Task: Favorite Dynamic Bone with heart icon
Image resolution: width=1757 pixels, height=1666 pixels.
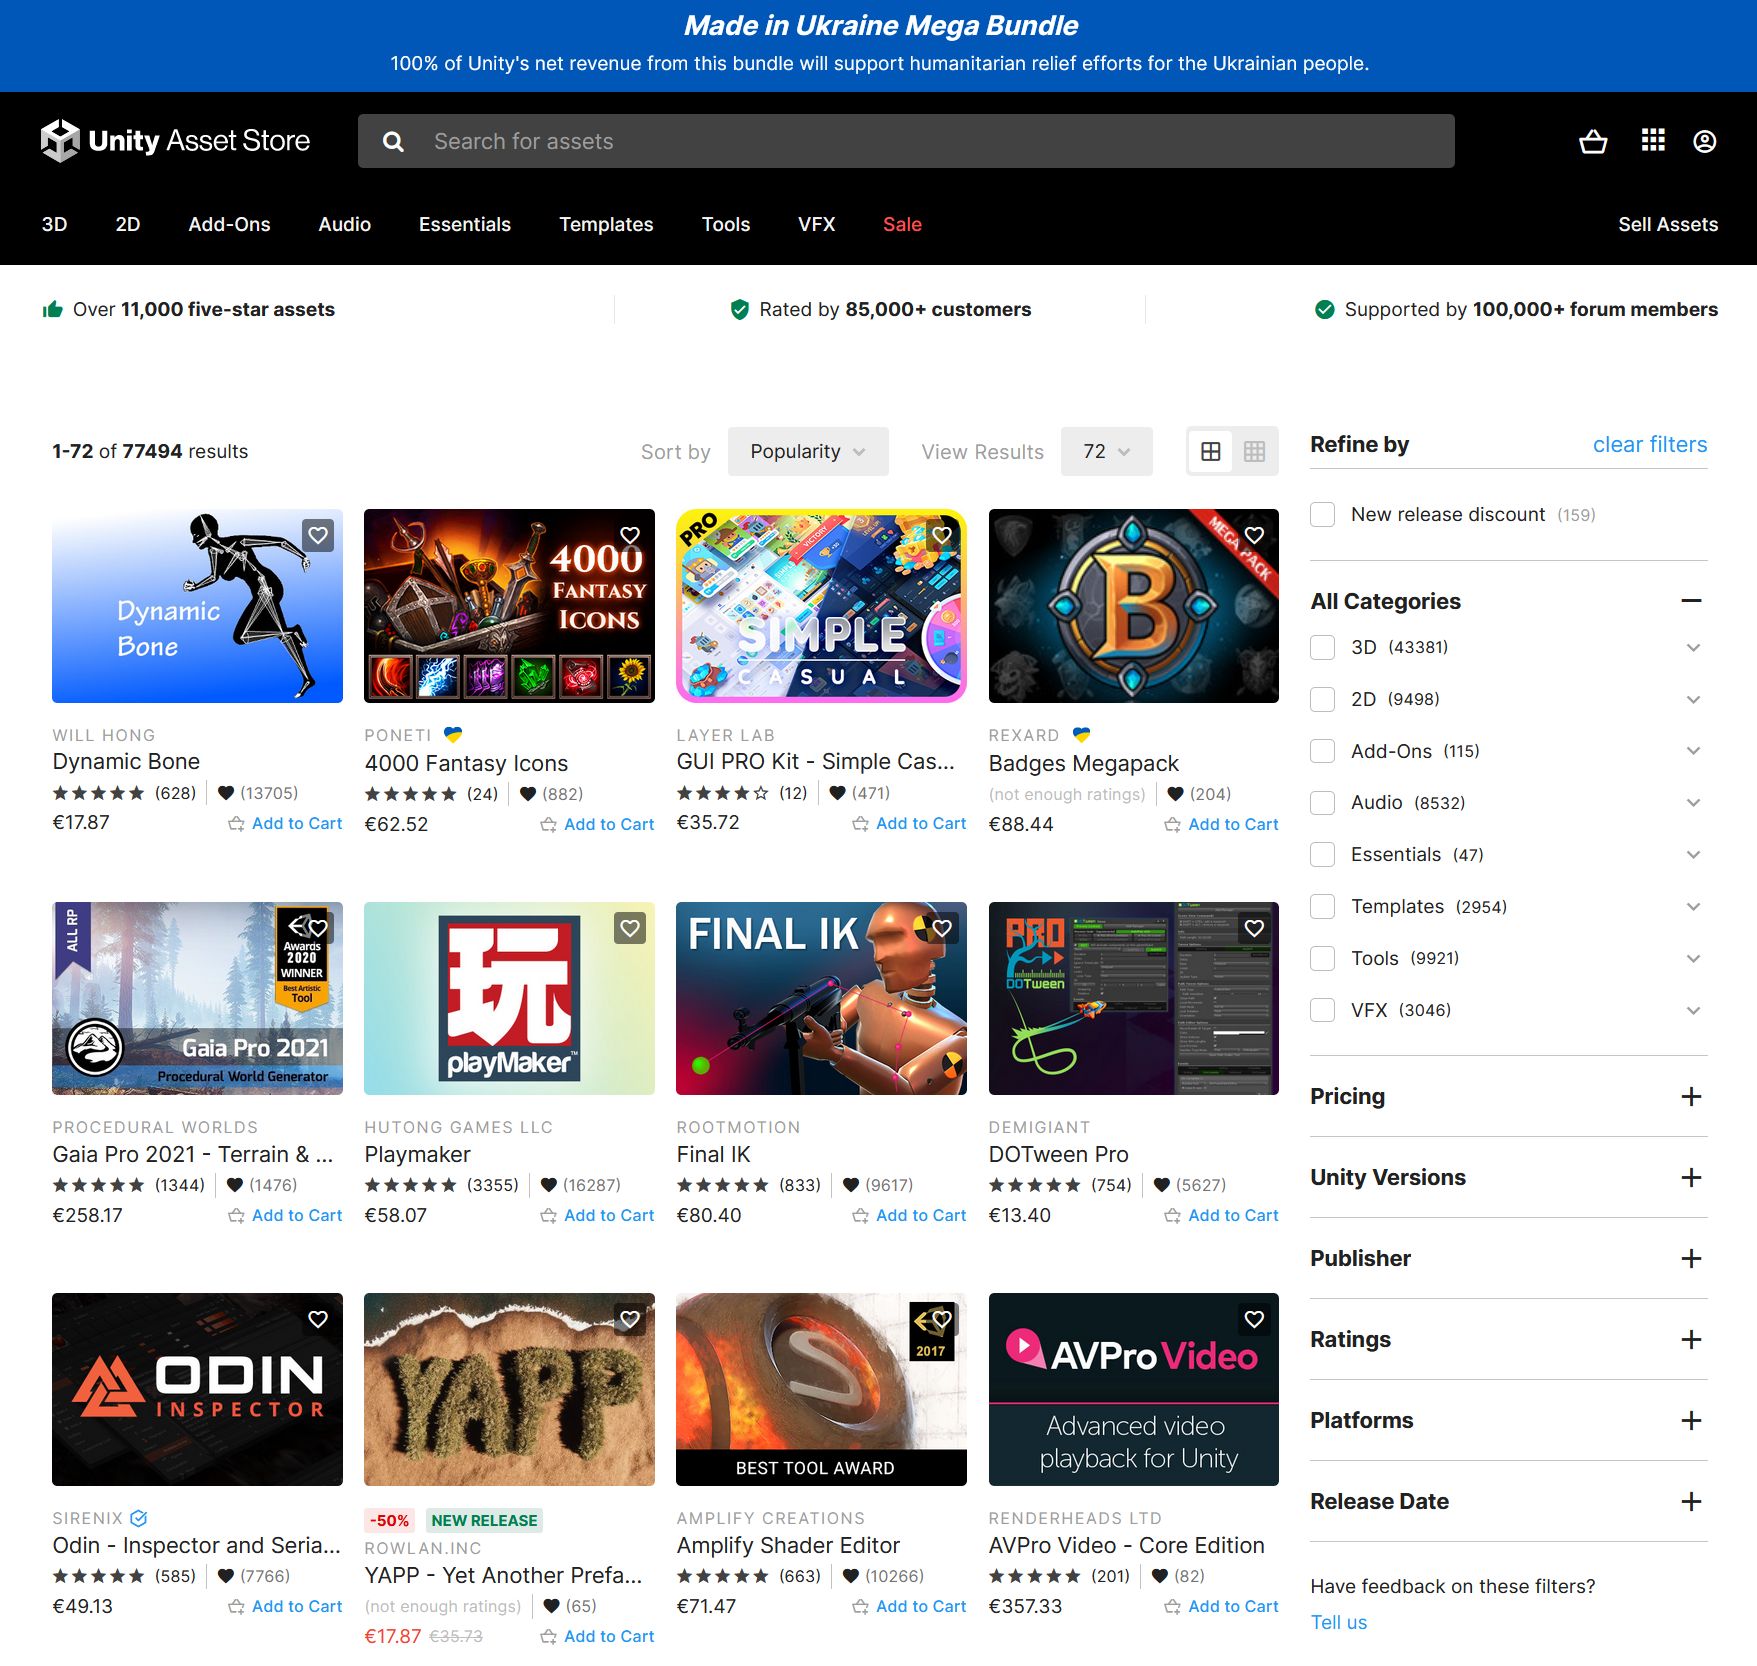Action: pos(318,535)
